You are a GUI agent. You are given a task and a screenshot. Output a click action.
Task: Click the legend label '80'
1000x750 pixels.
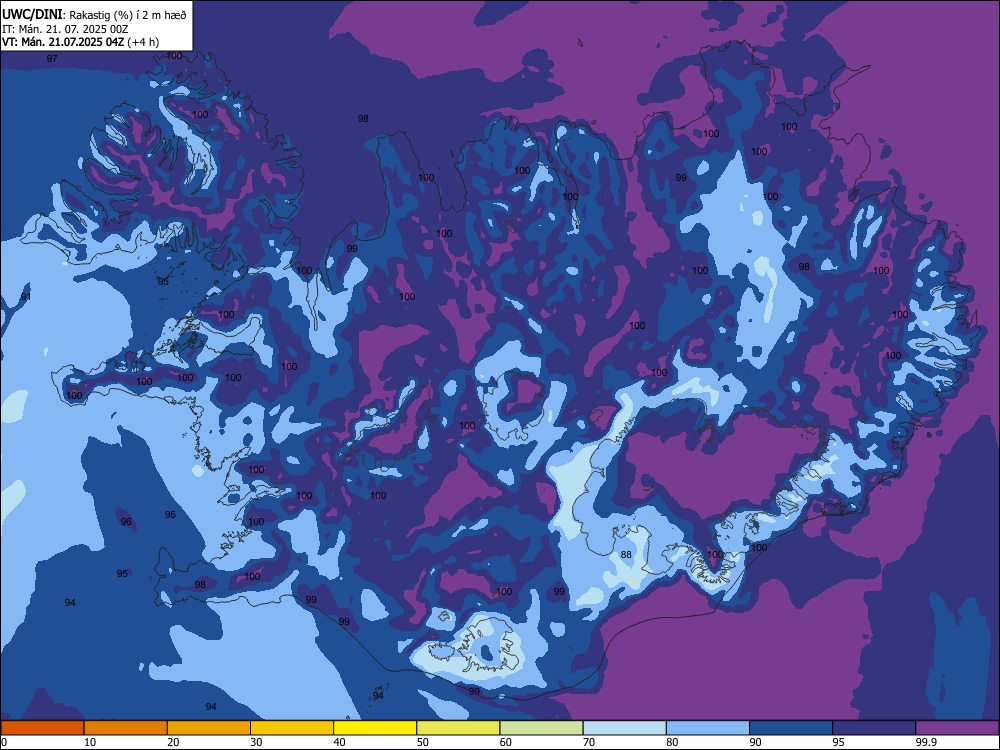(672, 742)
